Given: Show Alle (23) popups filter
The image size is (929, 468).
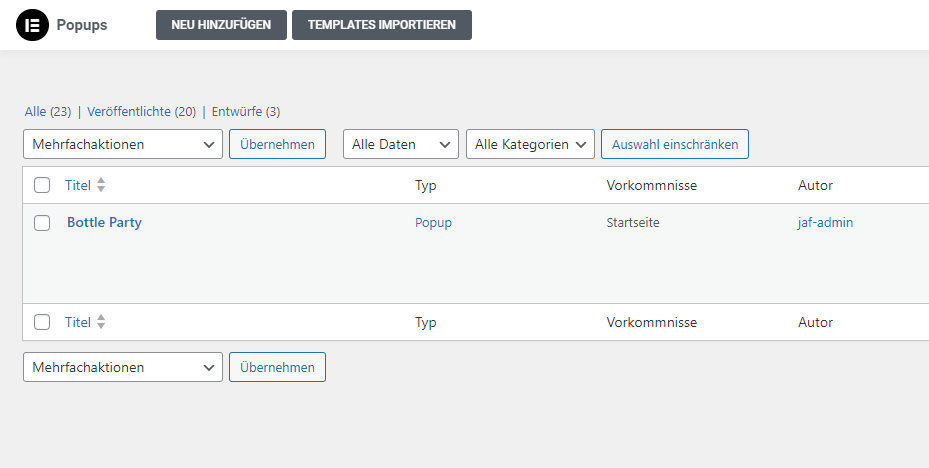Looking at the screenshot, I should pyautogui.click(x=47, y=112).
